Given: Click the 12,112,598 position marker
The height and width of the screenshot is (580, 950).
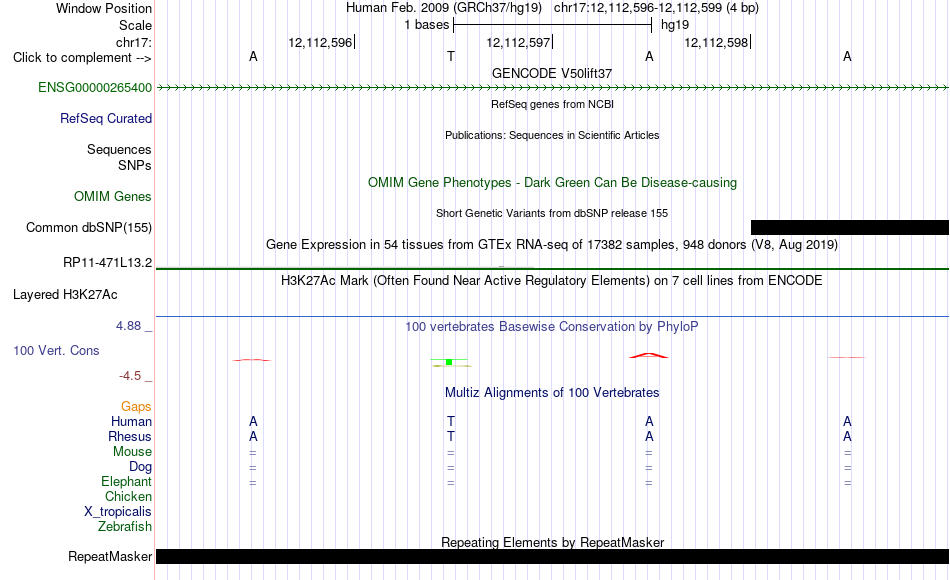Looking at the screenshot, I should [716, 42].
